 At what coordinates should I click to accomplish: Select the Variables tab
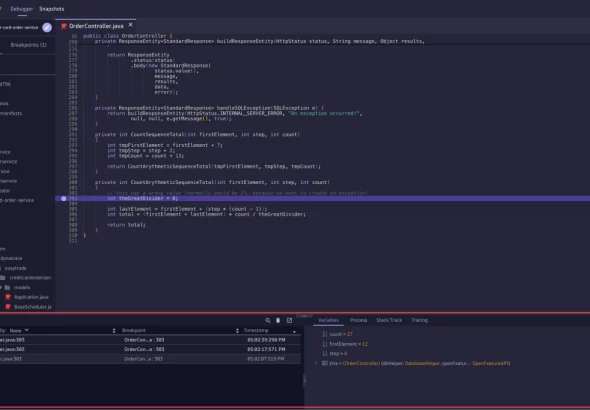point(328,320)
